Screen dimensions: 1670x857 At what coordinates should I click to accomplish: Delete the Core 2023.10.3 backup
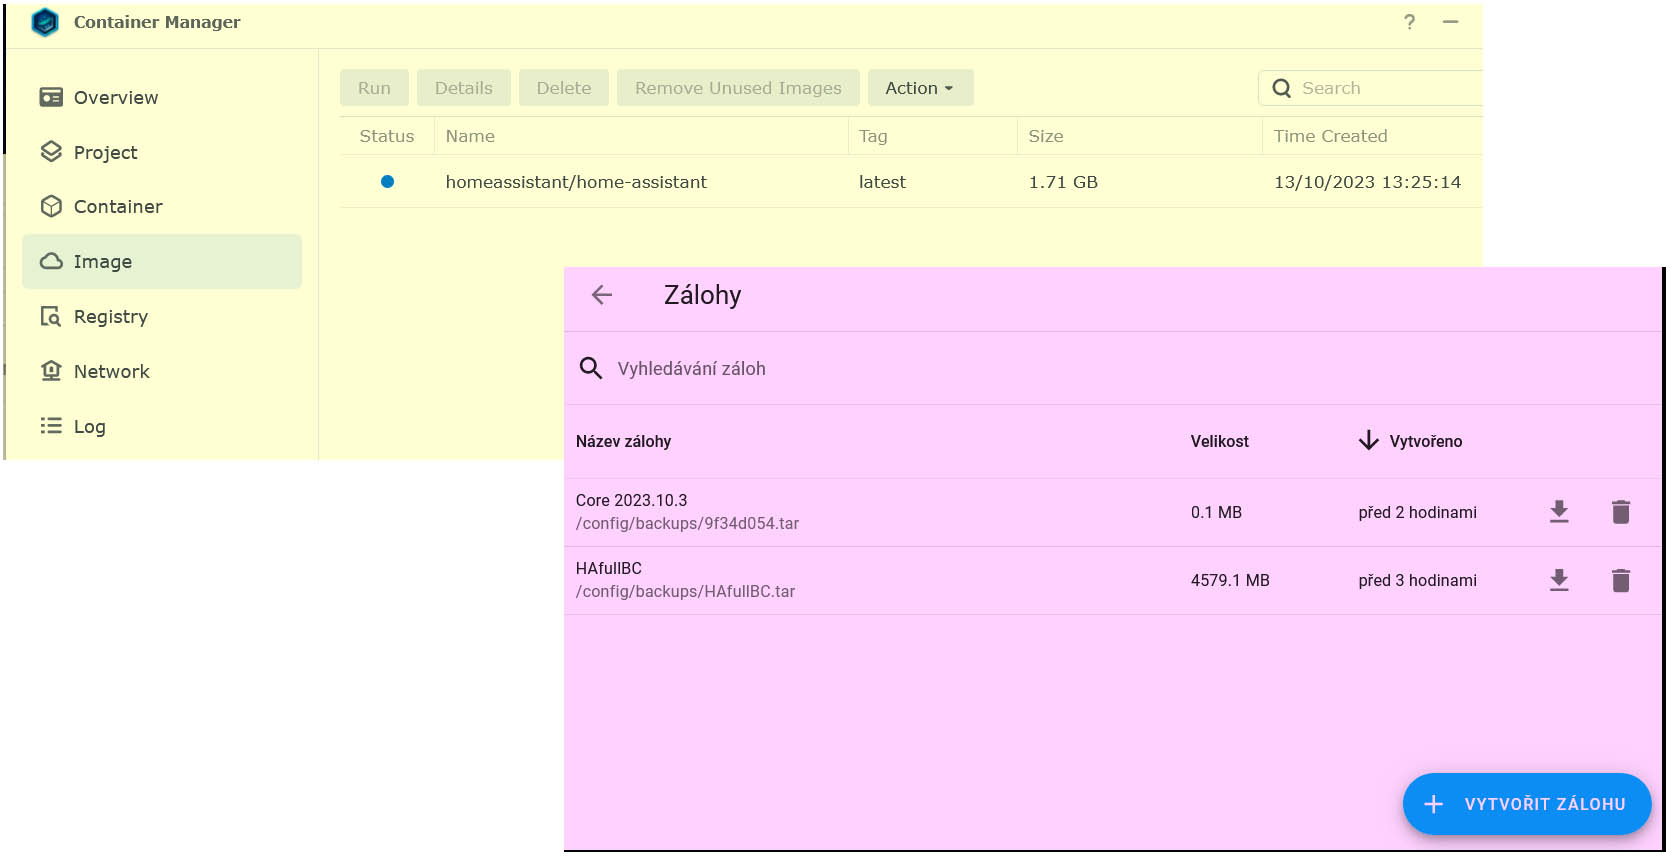point(1621,512)
